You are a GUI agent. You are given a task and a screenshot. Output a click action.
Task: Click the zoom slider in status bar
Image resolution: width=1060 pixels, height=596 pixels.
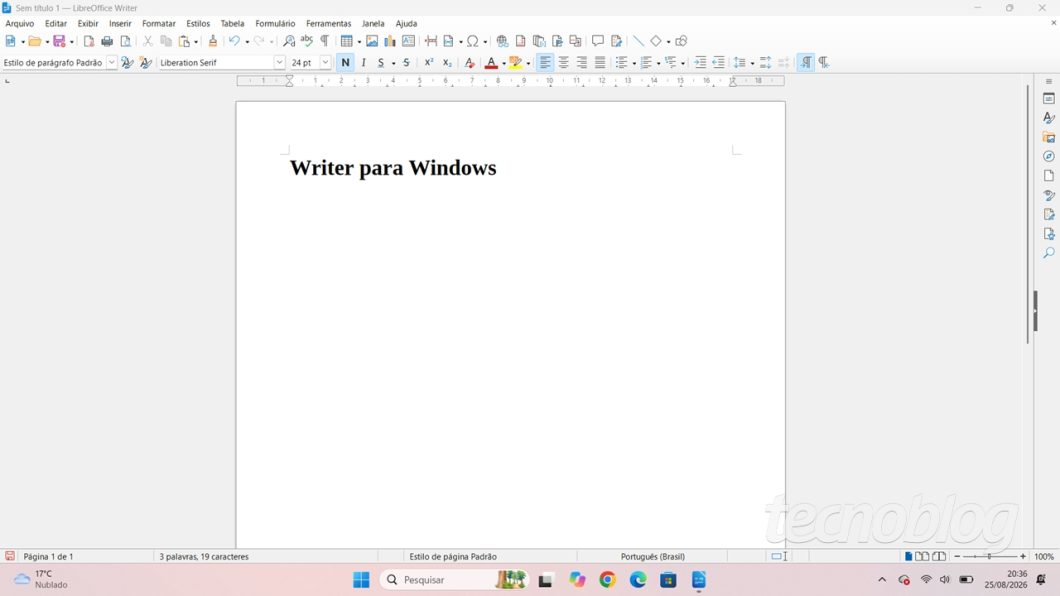[x=990, y=556]
